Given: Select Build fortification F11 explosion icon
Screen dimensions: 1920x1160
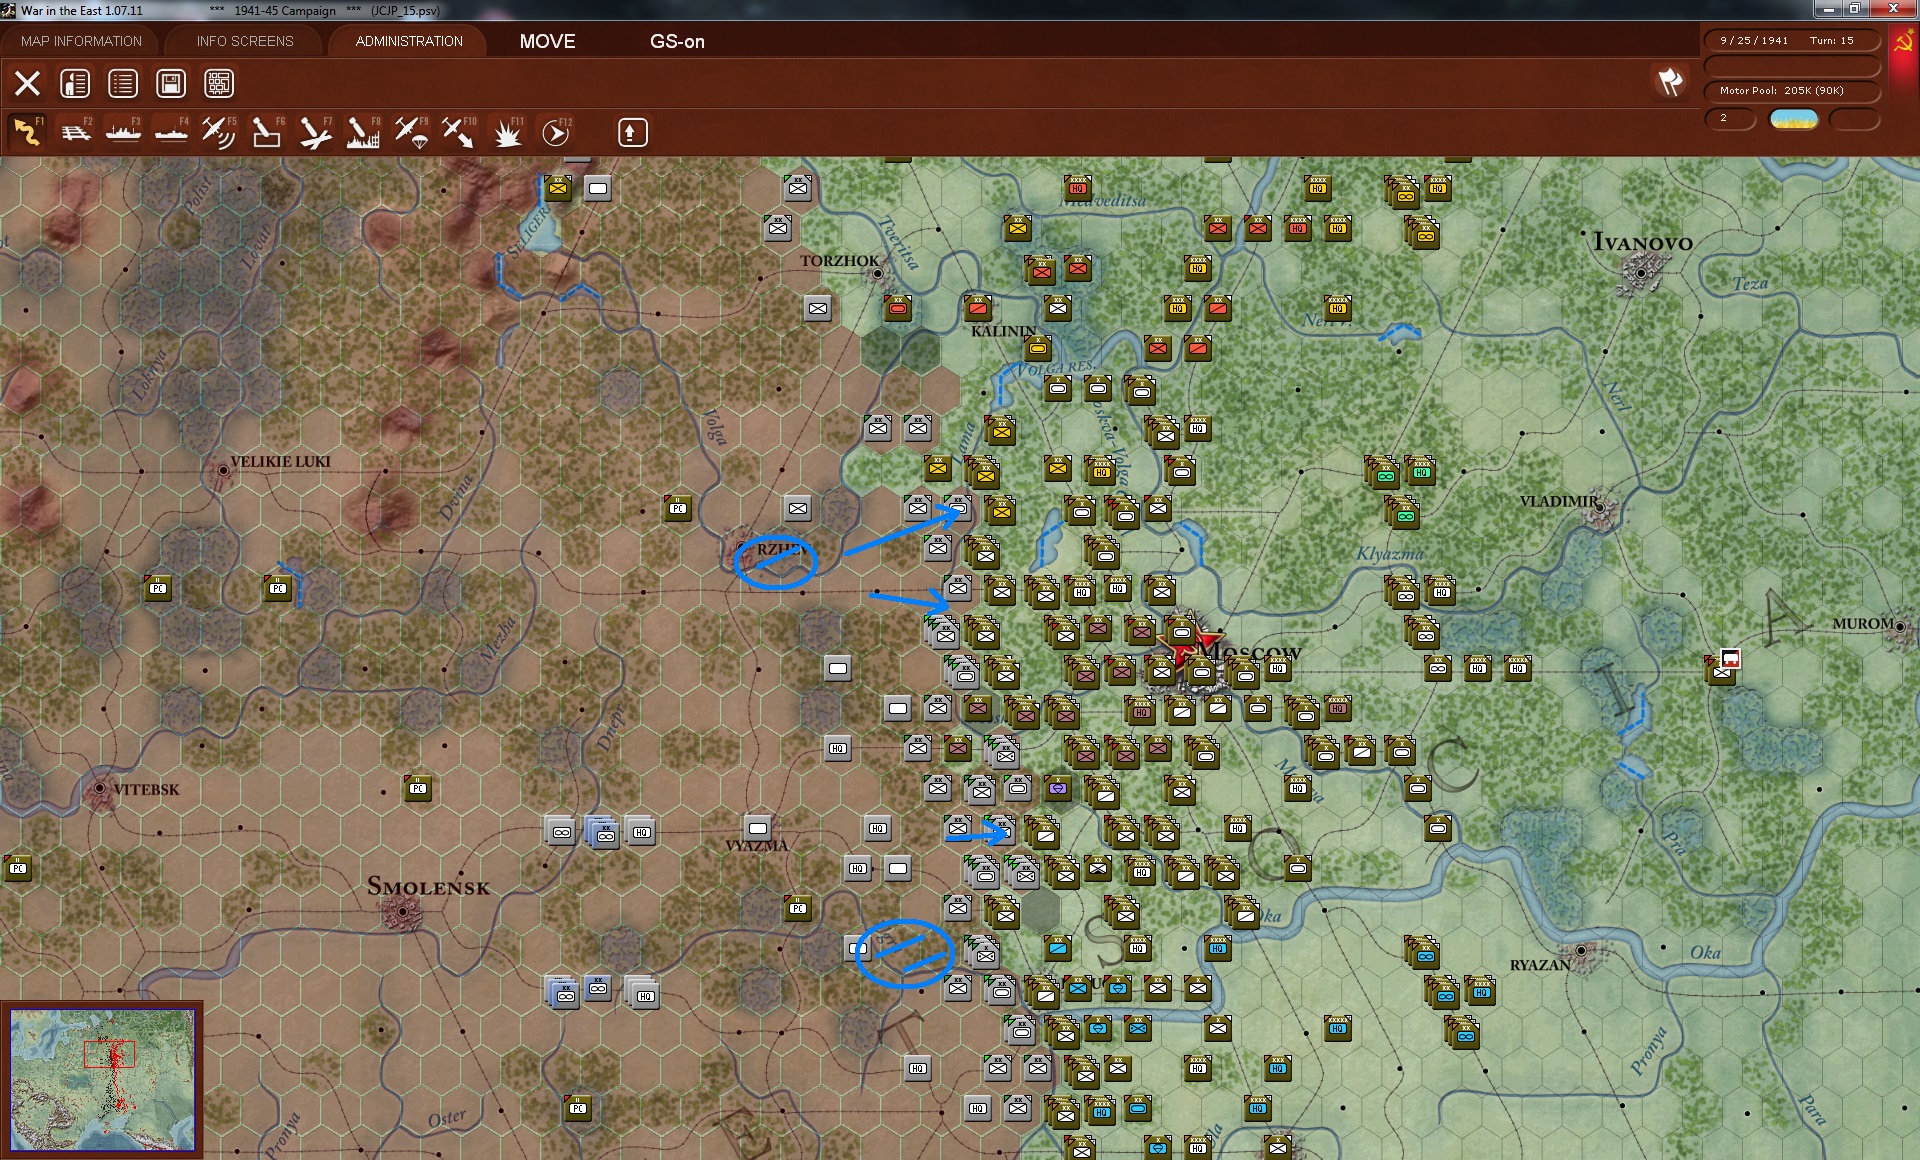Looking at the screenshot, I should coord(507,132).
